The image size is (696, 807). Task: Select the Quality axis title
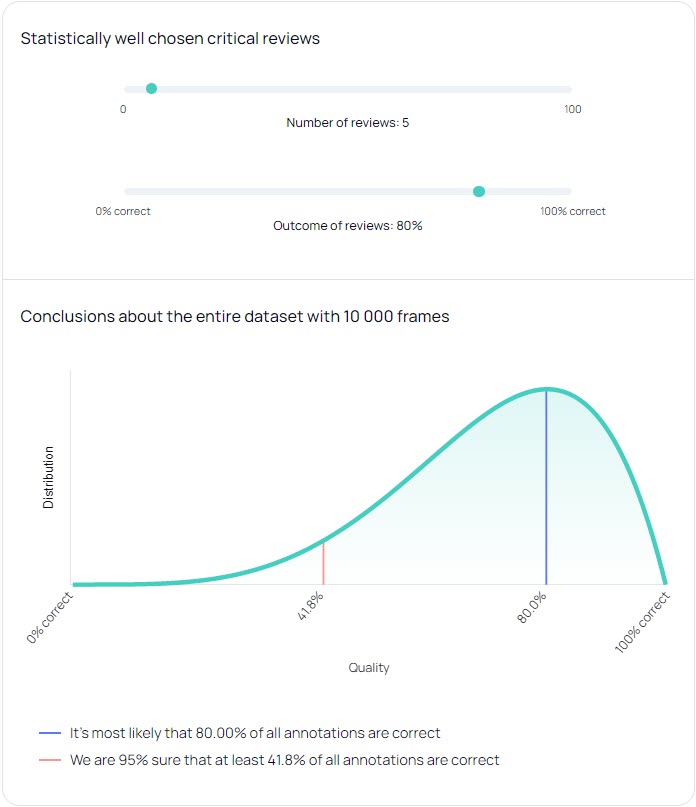pyautogui.click(x=369, y=667)
